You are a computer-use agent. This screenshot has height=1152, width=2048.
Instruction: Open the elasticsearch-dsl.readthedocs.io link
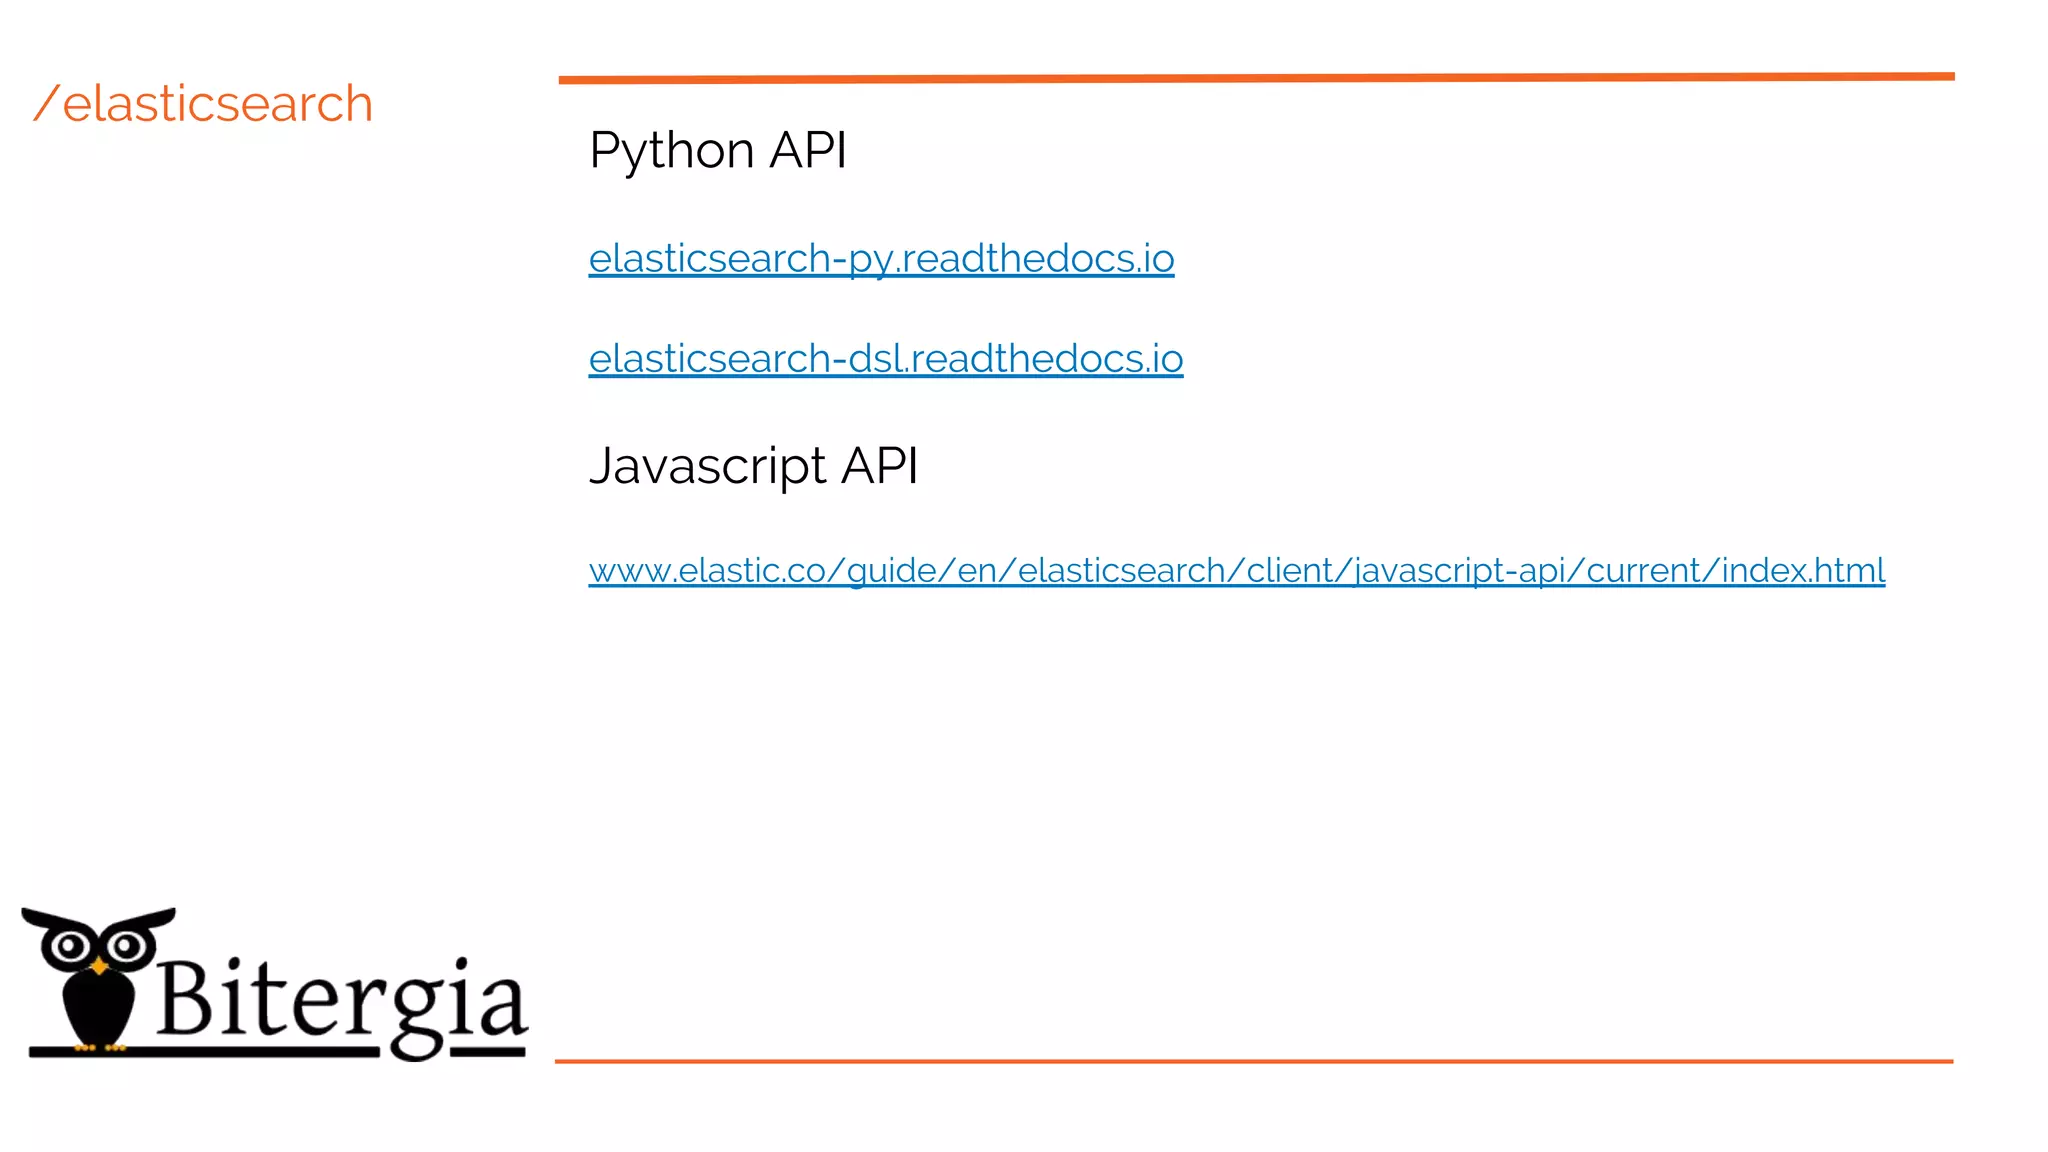coord(886,358)
